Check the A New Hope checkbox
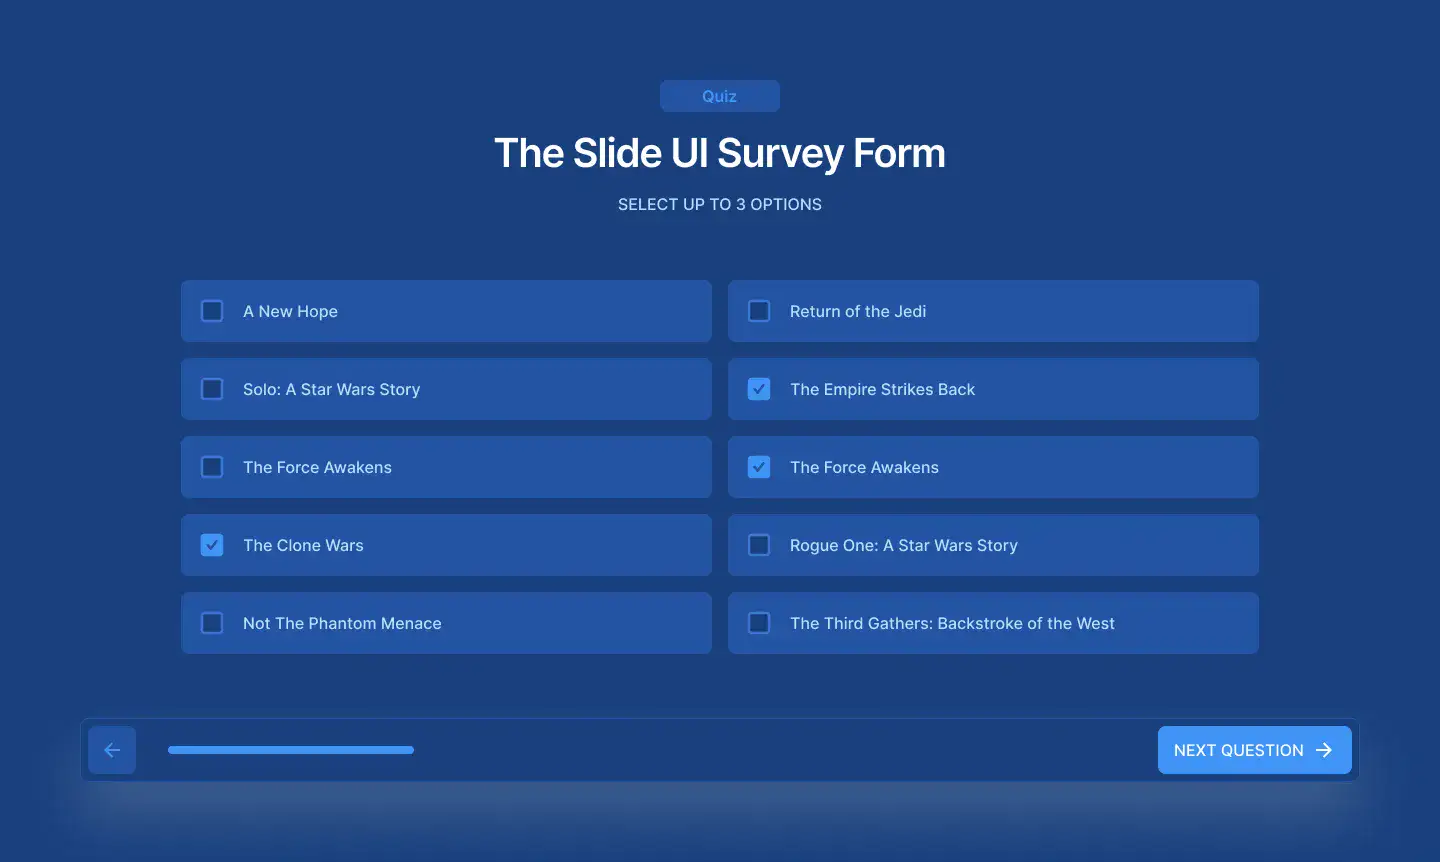Image resolution: width=1440 pixels, height=862 pixels. [x=212, y=311]
